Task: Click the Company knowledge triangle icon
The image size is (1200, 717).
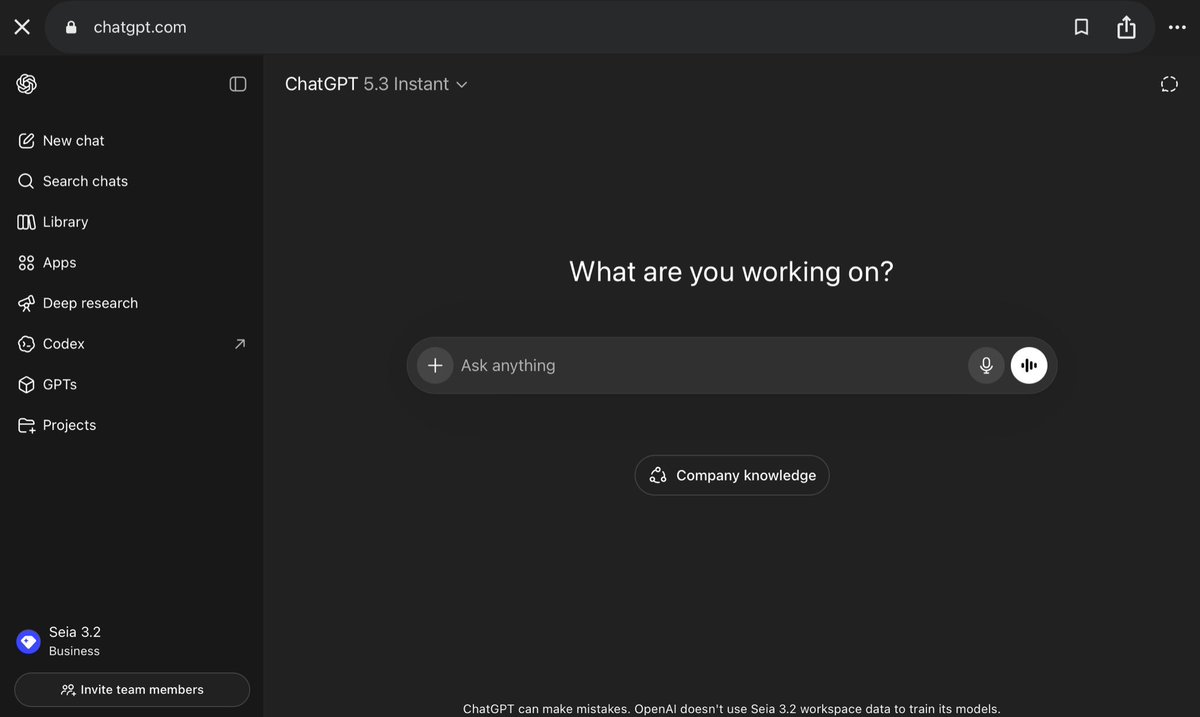Action: click(x=658, y=475)
